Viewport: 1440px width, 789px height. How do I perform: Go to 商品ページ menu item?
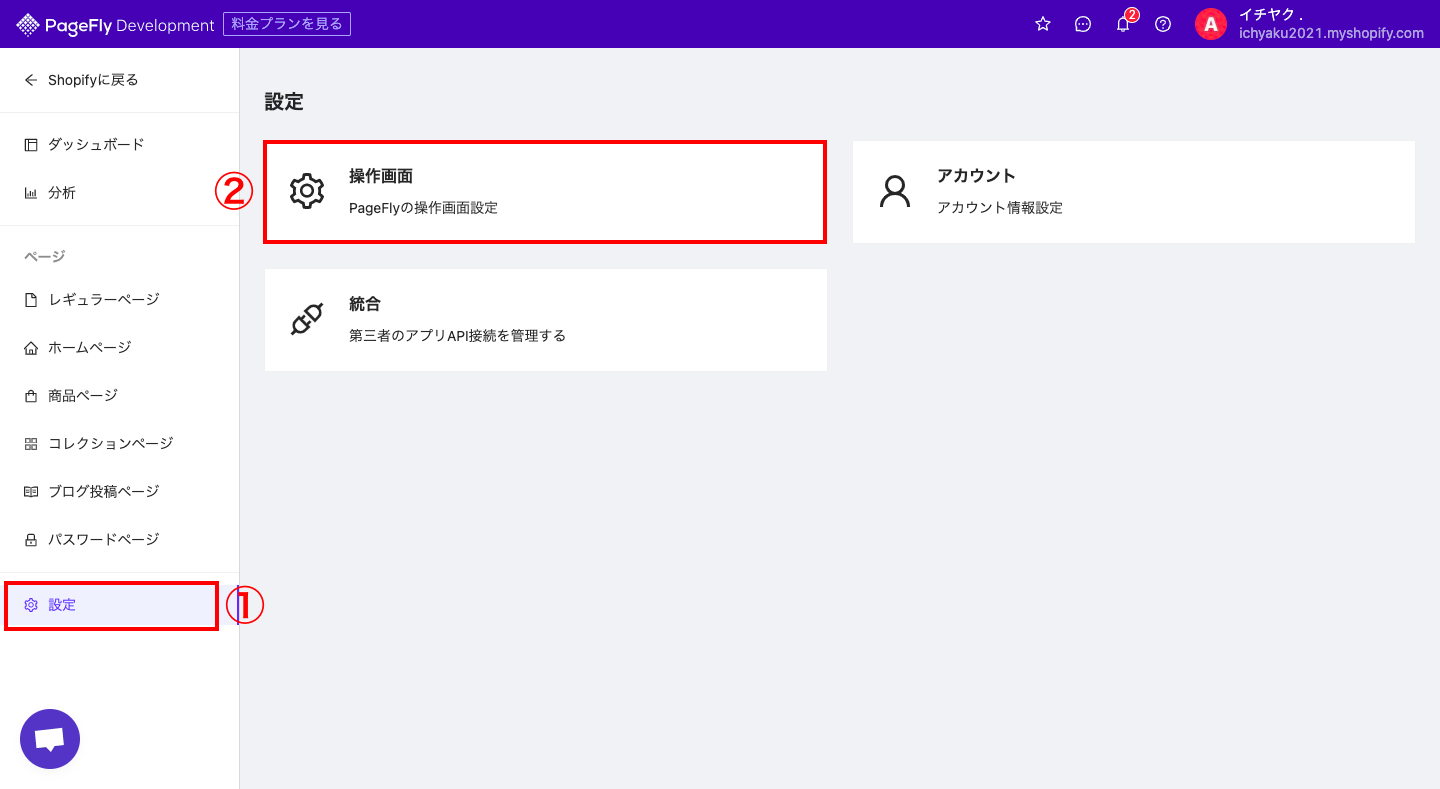(83, 396)
